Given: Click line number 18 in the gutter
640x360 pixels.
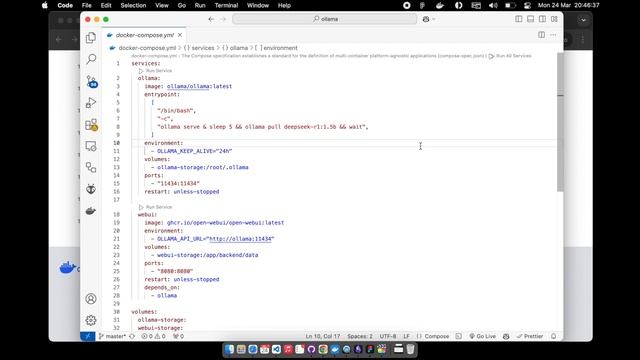Looking at the screenshot, I should coord(117,214).
